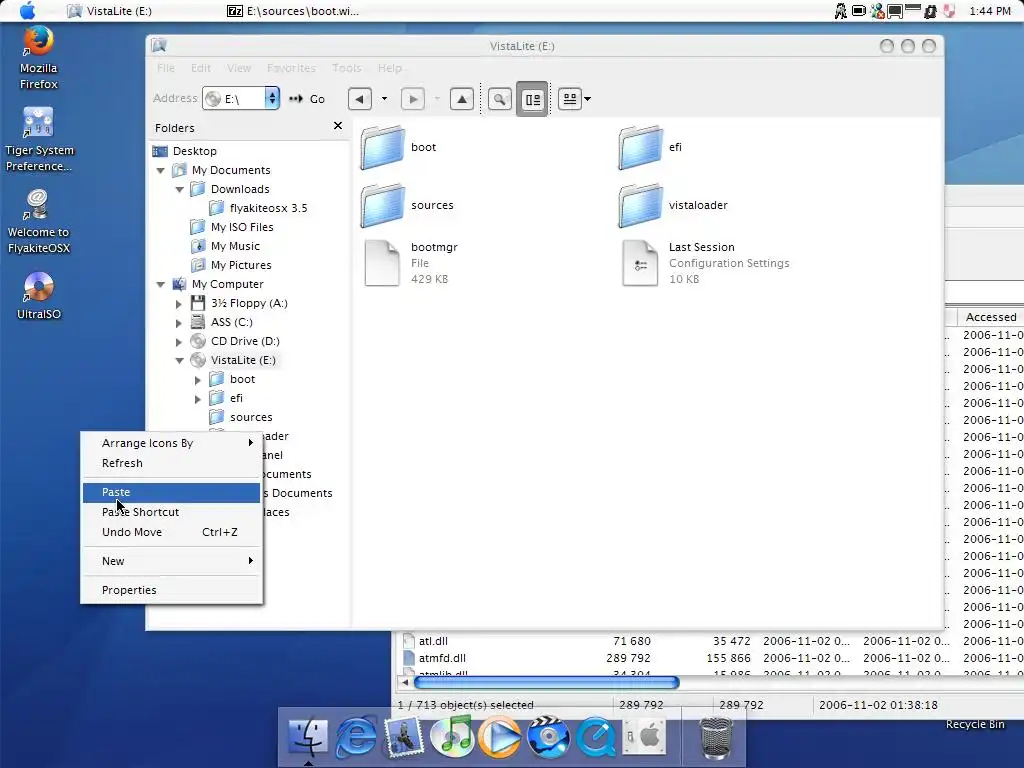
Task: Click the Views toolbar button
Action: [569, 99]
